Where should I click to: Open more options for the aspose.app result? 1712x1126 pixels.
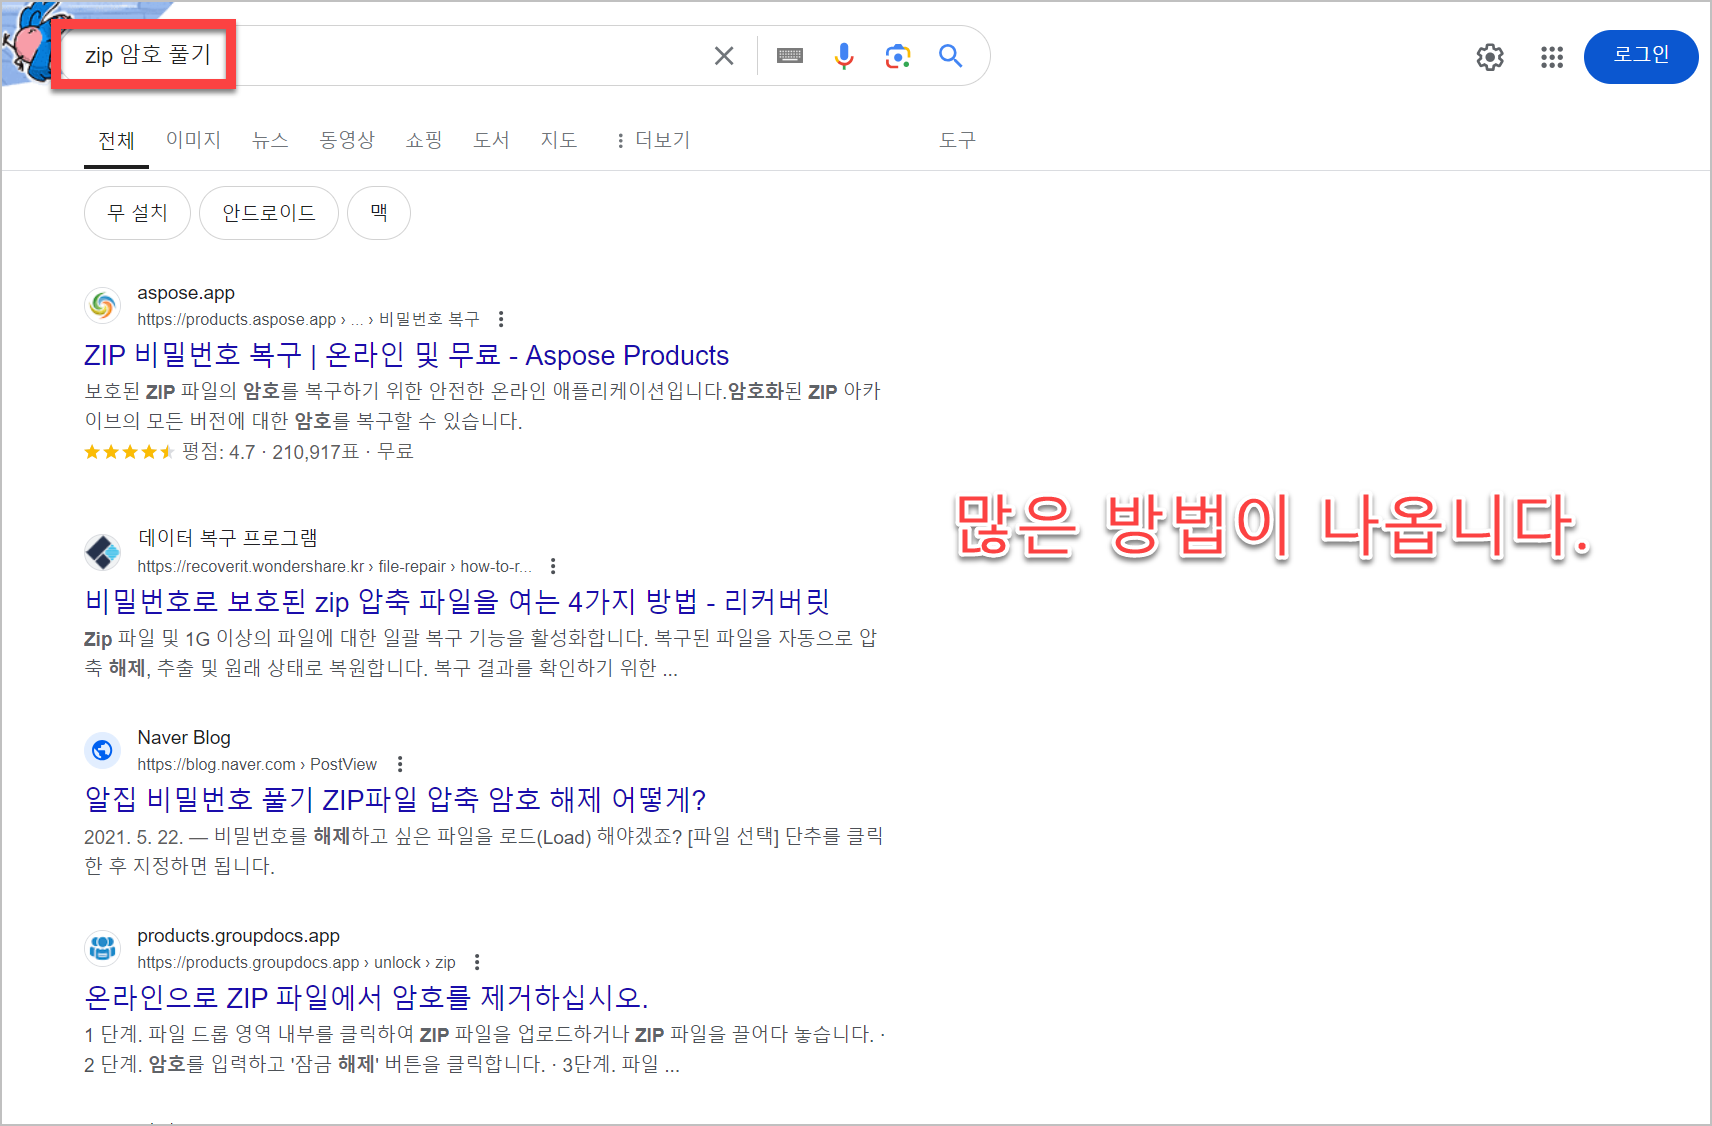[501, 319]
